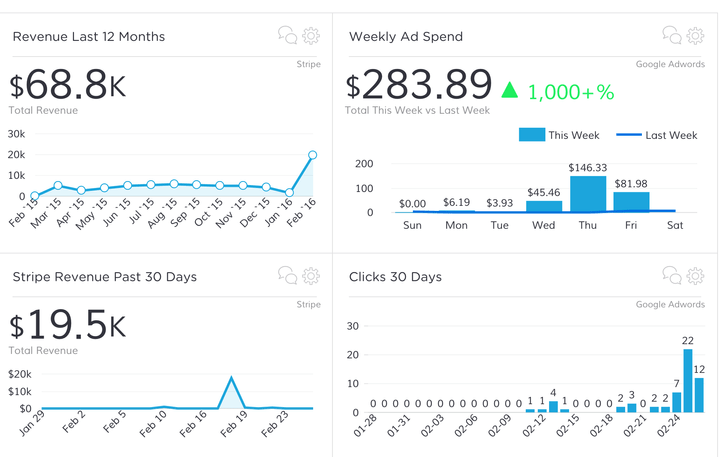Click the Wednesday $45.46 ad spend bar

pyautogui.click(x=544, y=206)
